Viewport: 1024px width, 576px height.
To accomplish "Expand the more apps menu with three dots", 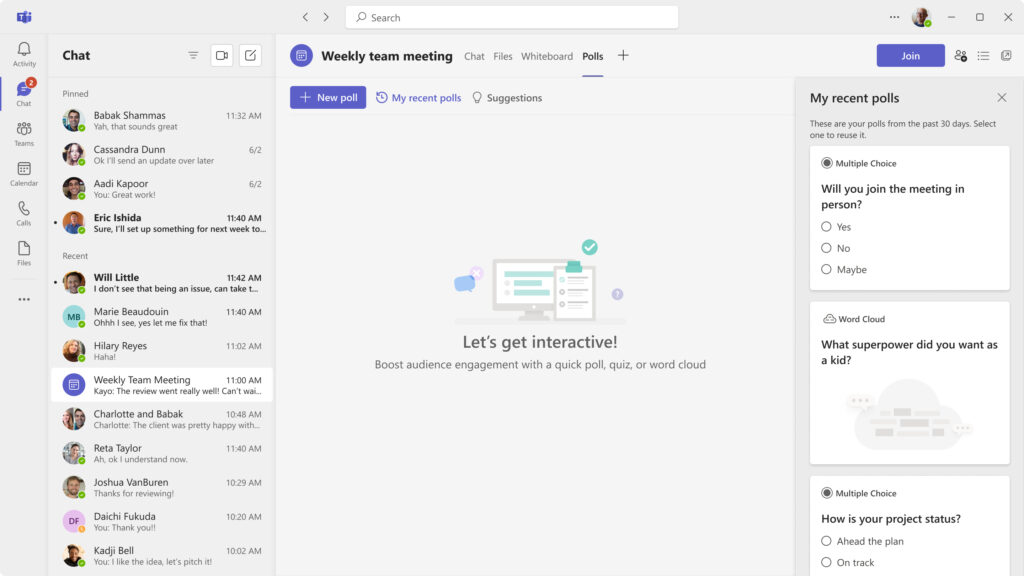I will tap(23, 297).
